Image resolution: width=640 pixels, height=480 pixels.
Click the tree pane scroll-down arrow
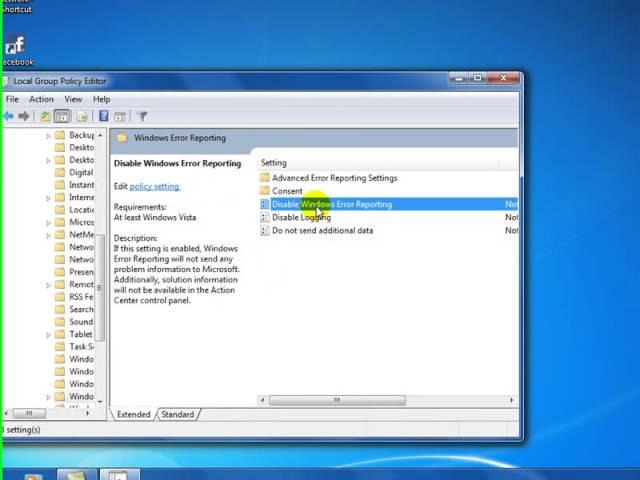pyautogui.click(x=100, y=402)
